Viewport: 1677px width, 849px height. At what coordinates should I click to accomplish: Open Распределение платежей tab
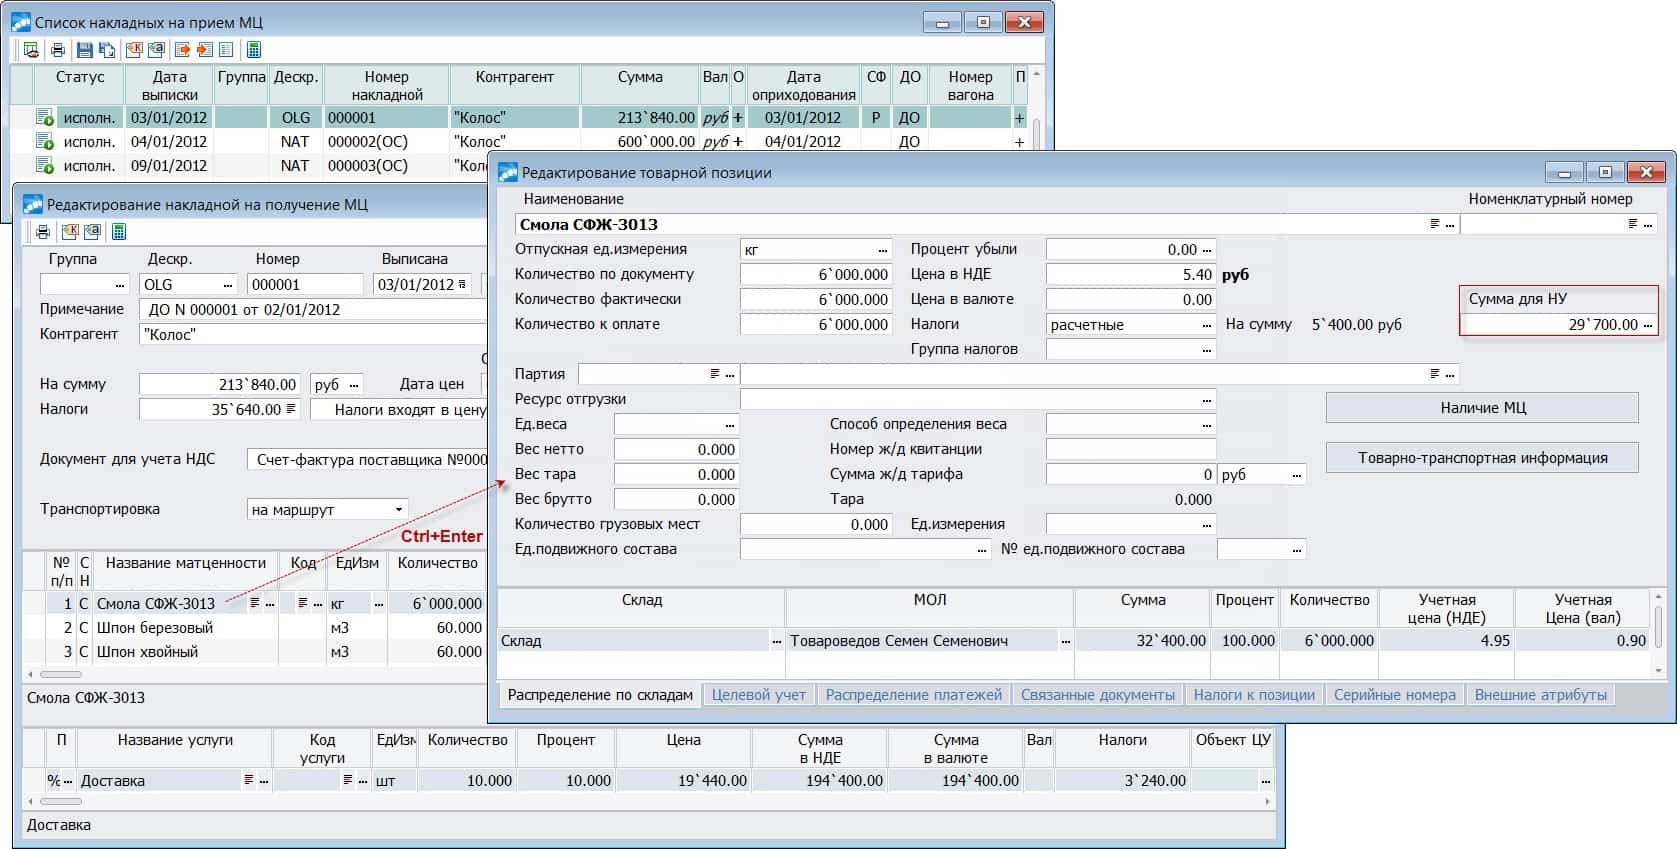coord(914,695)
